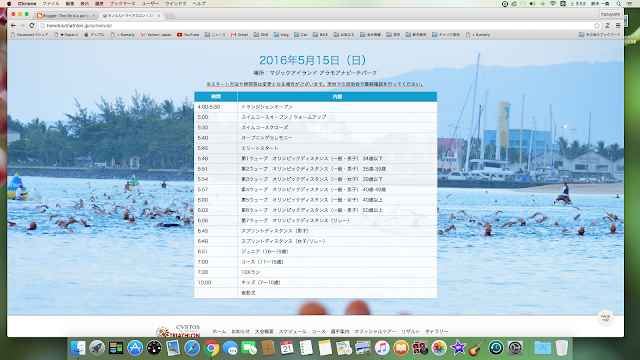
Task: Launch App Store from the dock
Action: 135,348
